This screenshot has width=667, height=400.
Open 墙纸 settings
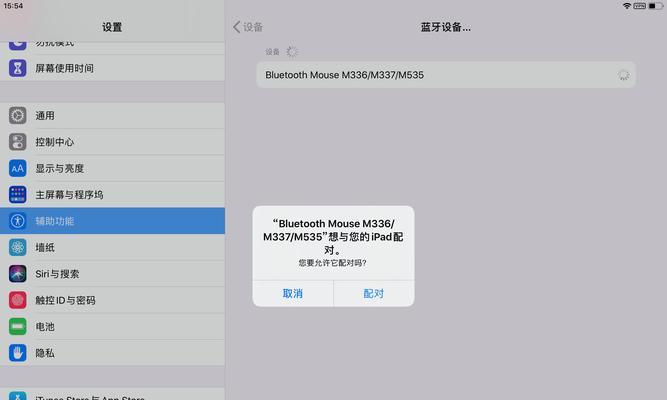point(112,247)
